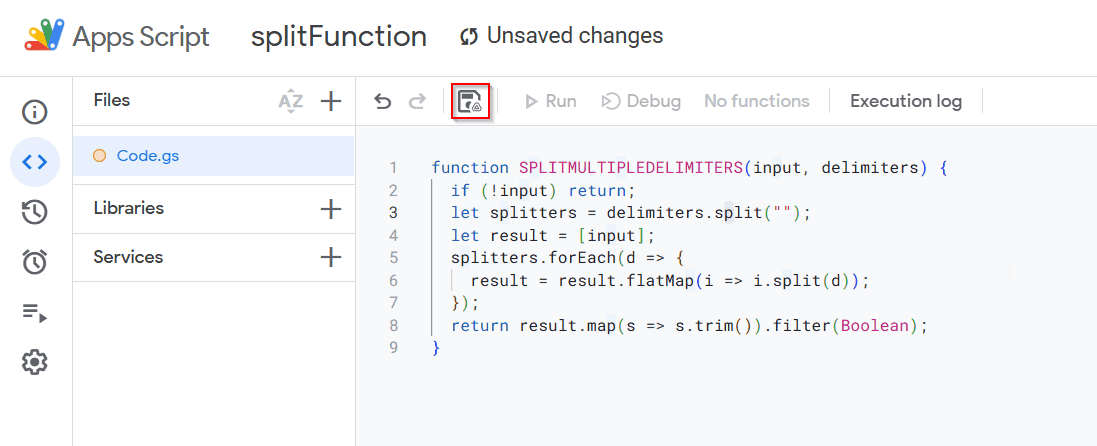
Task: Click line number 1 in gutter
Action: pyautogui.click(x=393, y=168)
